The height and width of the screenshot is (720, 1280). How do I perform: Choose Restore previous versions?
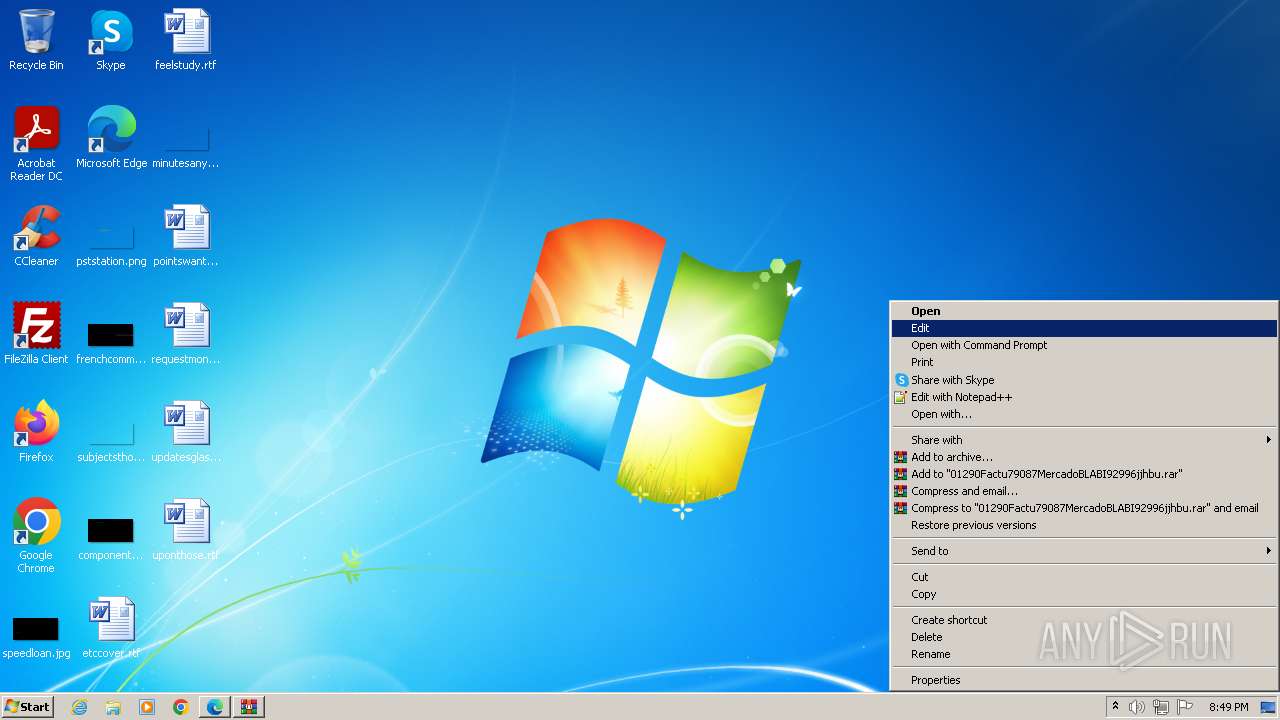(x=1084, y=525)
